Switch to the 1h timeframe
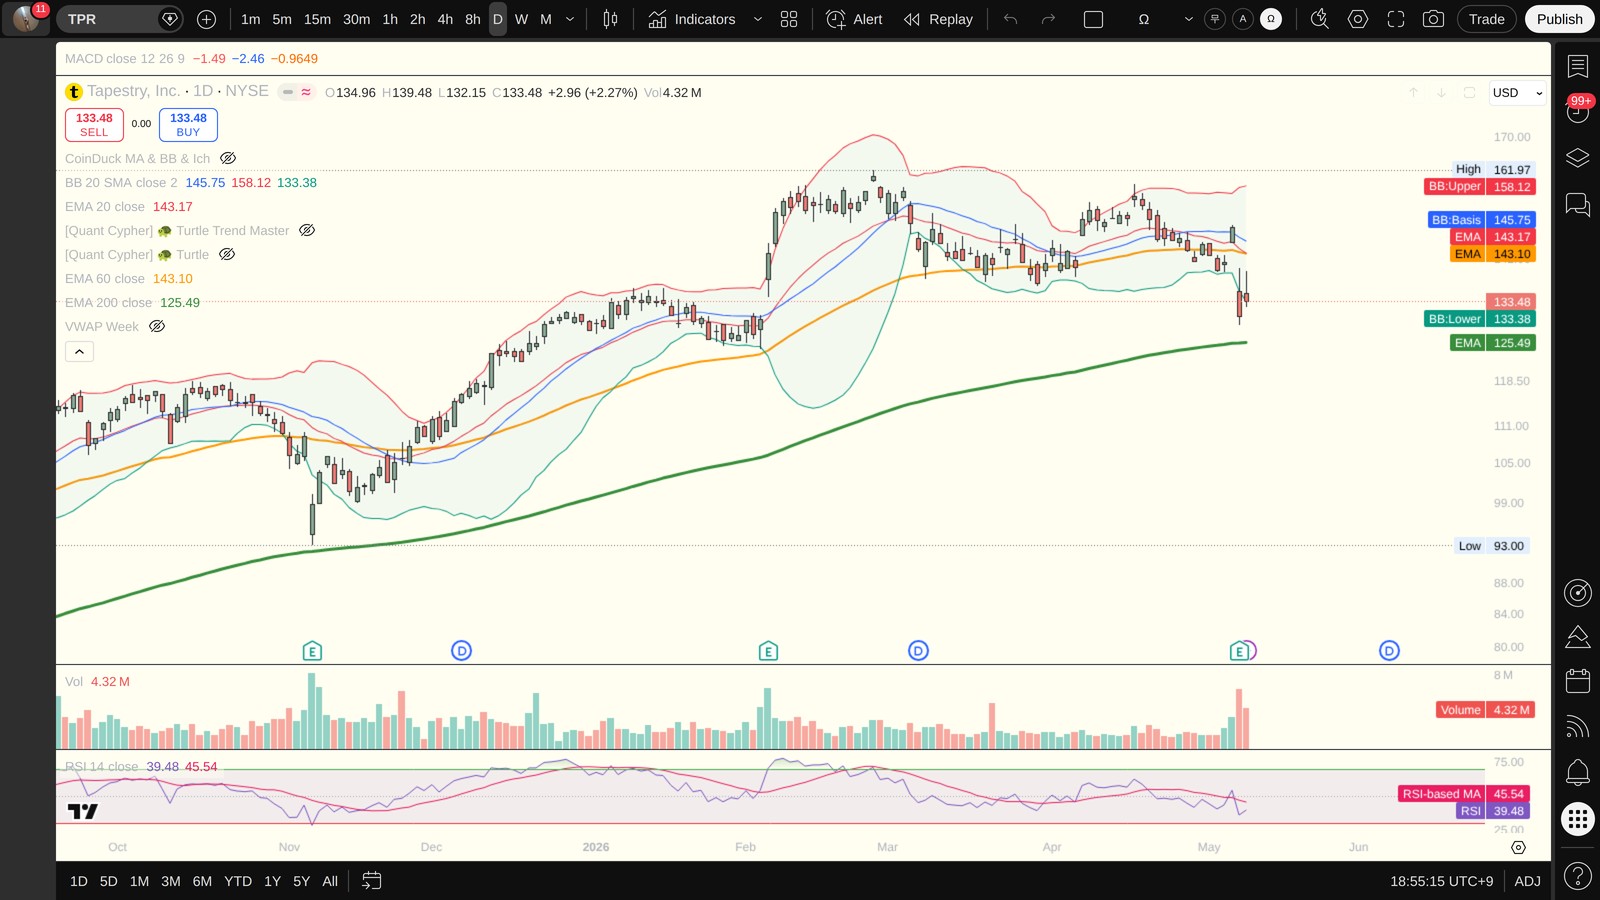The height and width of the screenshot is (900, 1600). coord(390,19)
